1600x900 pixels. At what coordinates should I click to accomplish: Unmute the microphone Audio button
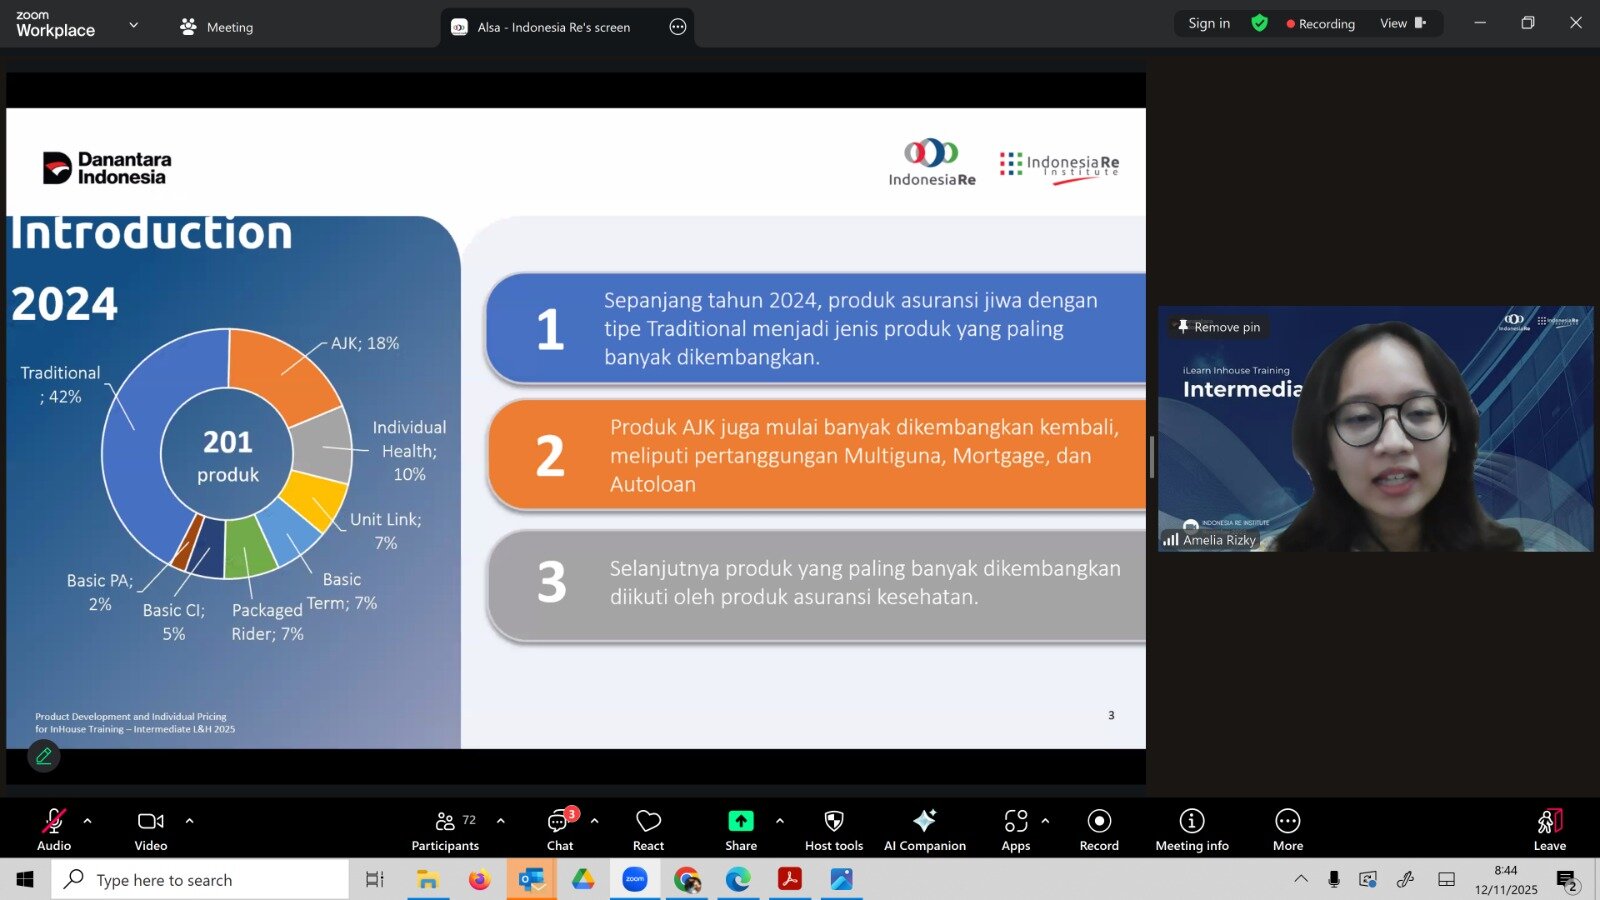[x=54, y=829]
